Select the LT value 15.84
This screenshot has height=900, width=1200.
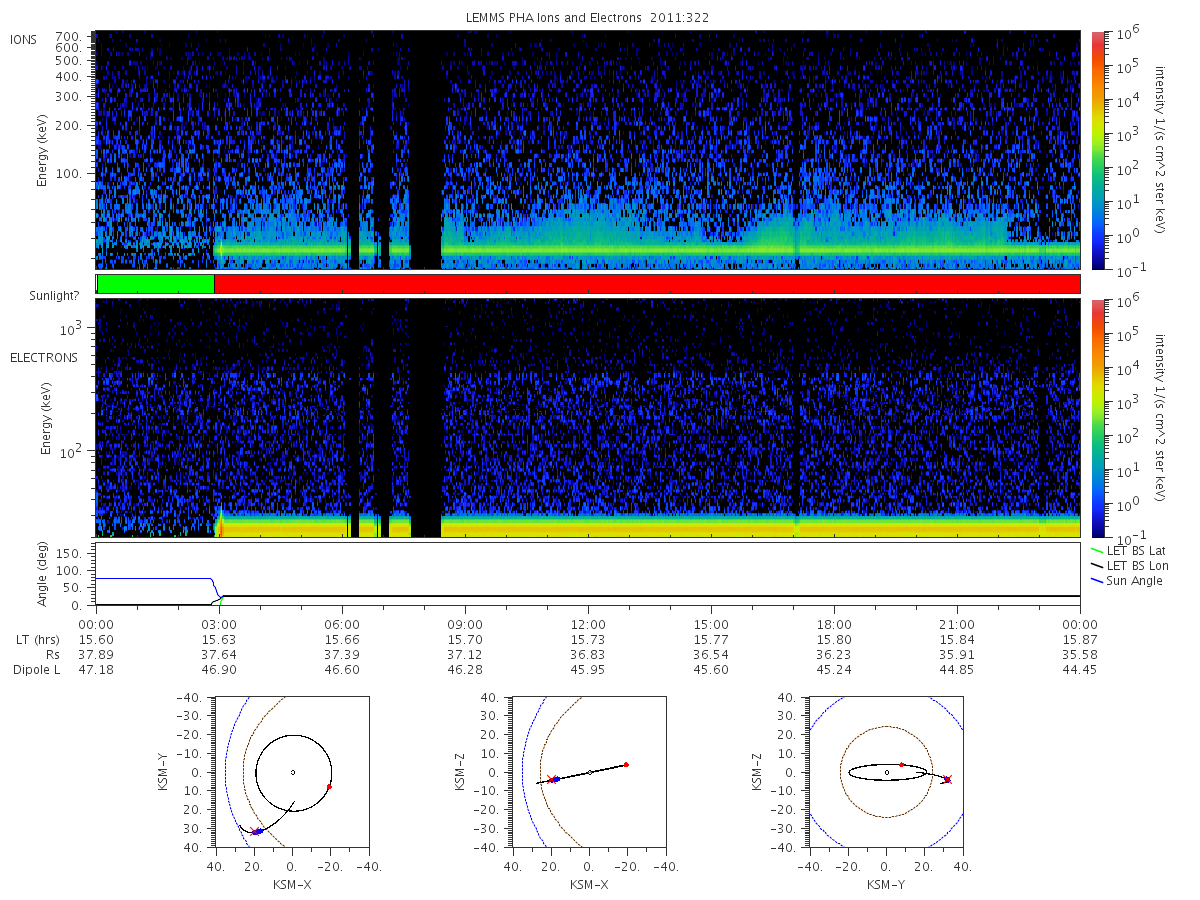pos(957,640)
